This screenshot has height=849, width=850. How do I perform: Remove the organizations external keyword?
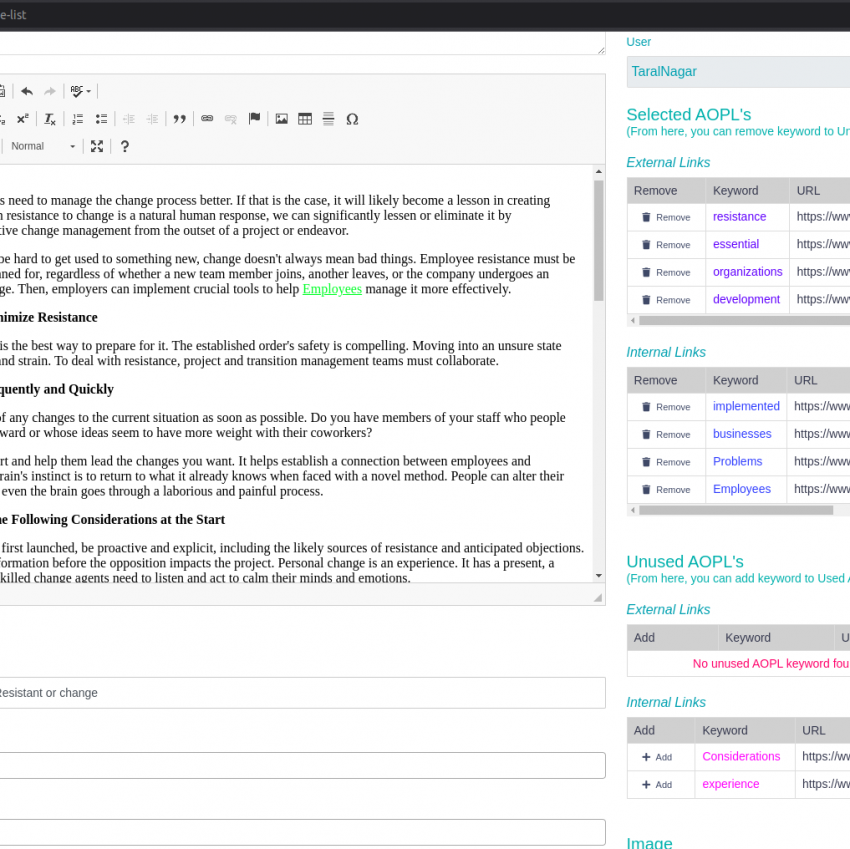point(666,273)
